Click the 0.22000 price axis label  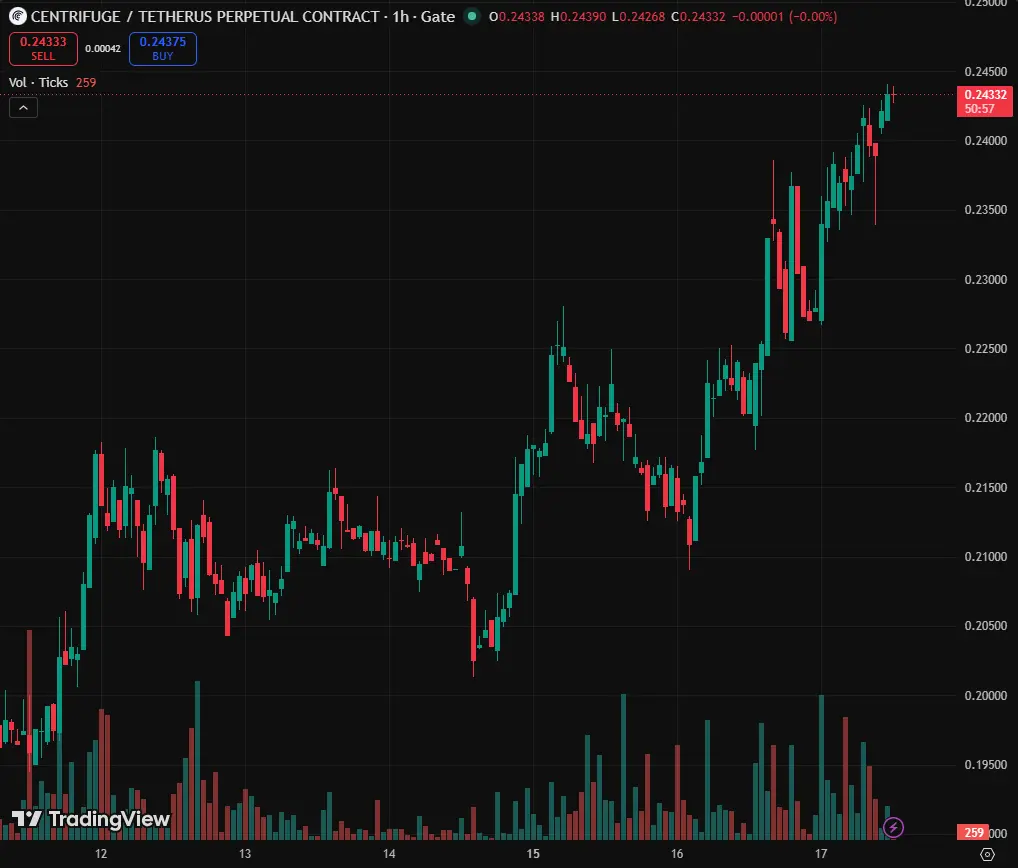click(986, 417)
